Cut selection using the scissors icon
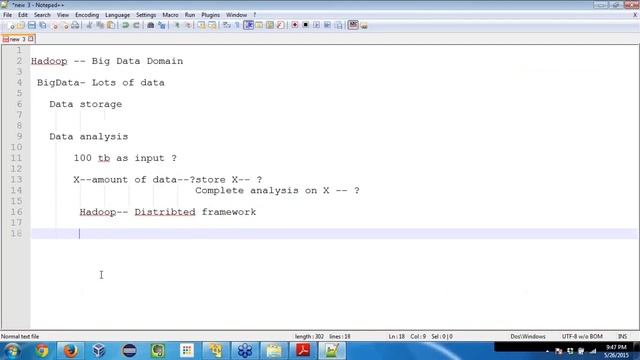The width and height of the screenshot is (640, 360). coord(89,25)
